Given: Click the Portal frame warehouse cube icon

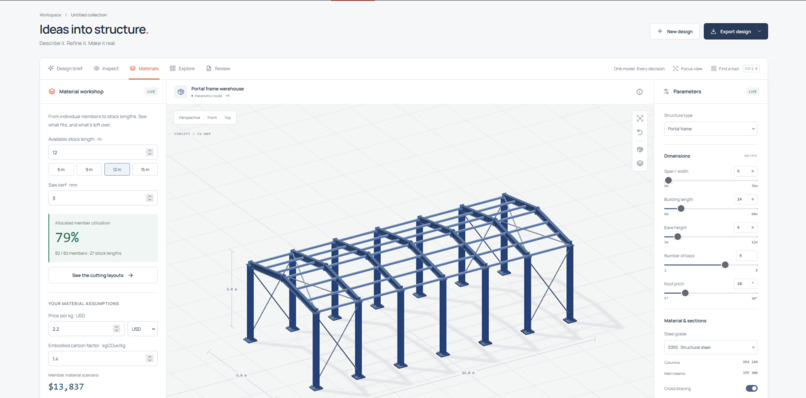Looking at the screenshot, I should 180,92.
